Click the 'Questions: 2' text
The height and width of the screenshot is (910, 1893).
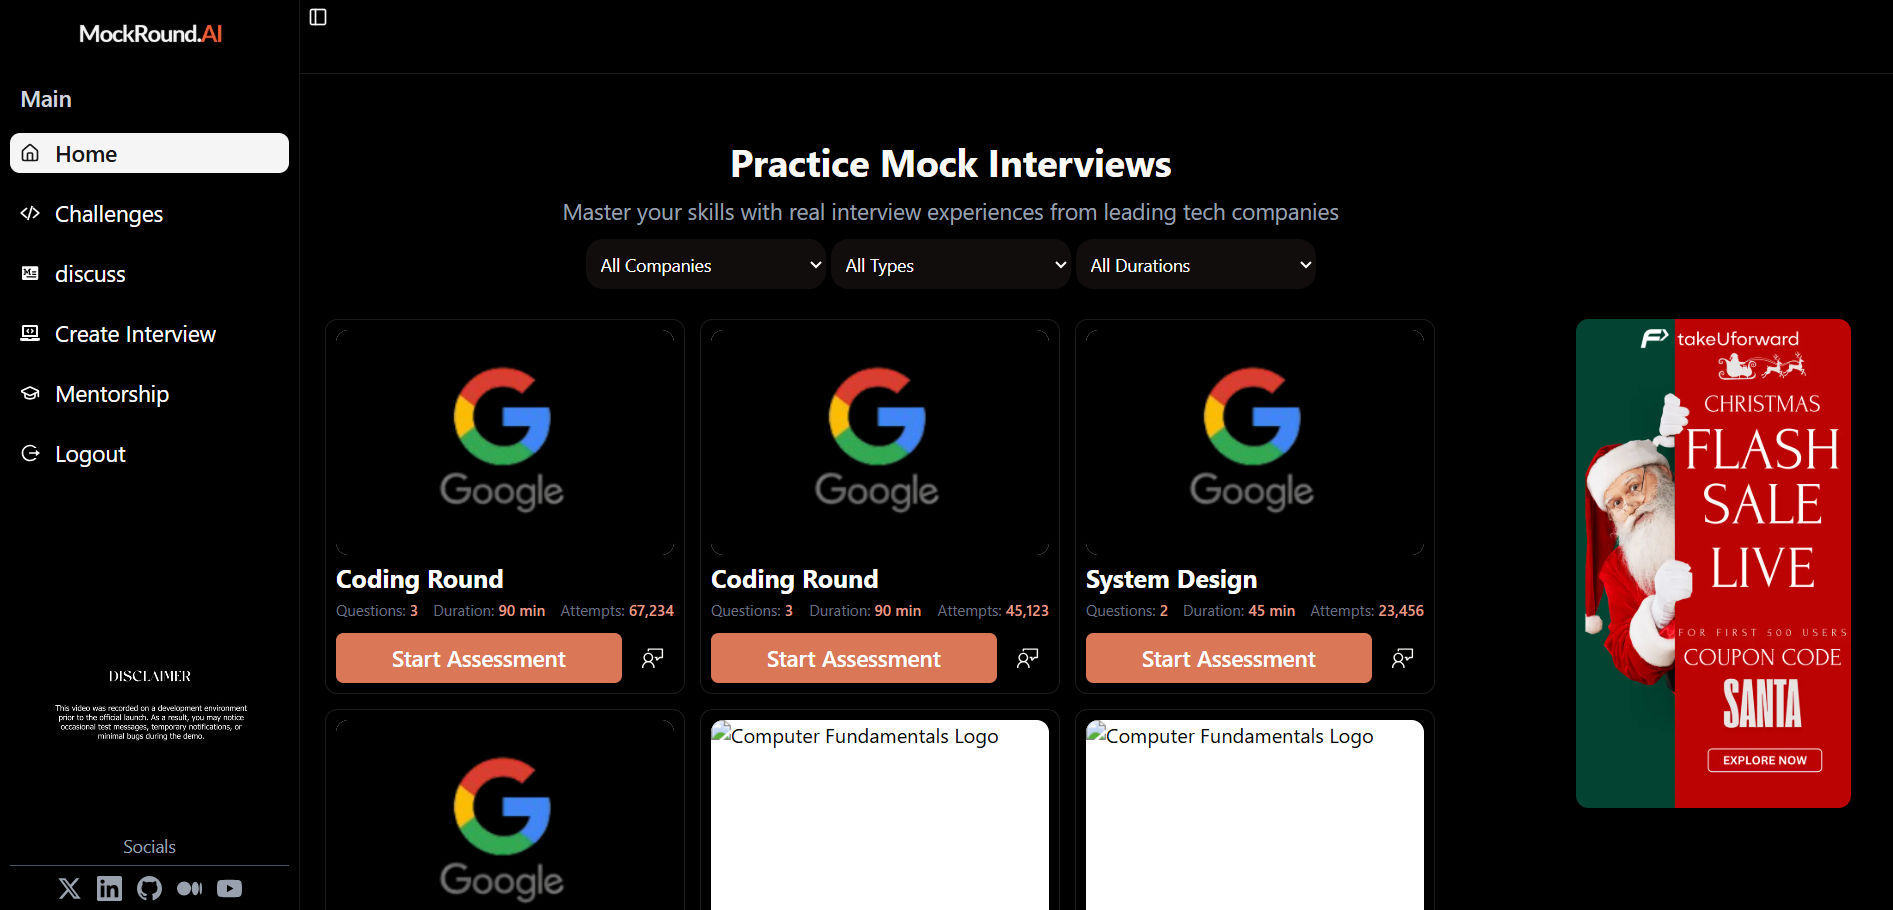[x=1127, y=610]
